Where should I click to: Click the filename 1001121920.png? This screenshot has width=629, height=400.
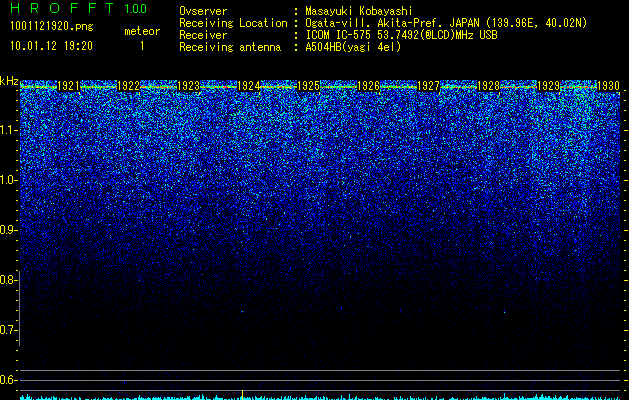[x=52, y=26]
